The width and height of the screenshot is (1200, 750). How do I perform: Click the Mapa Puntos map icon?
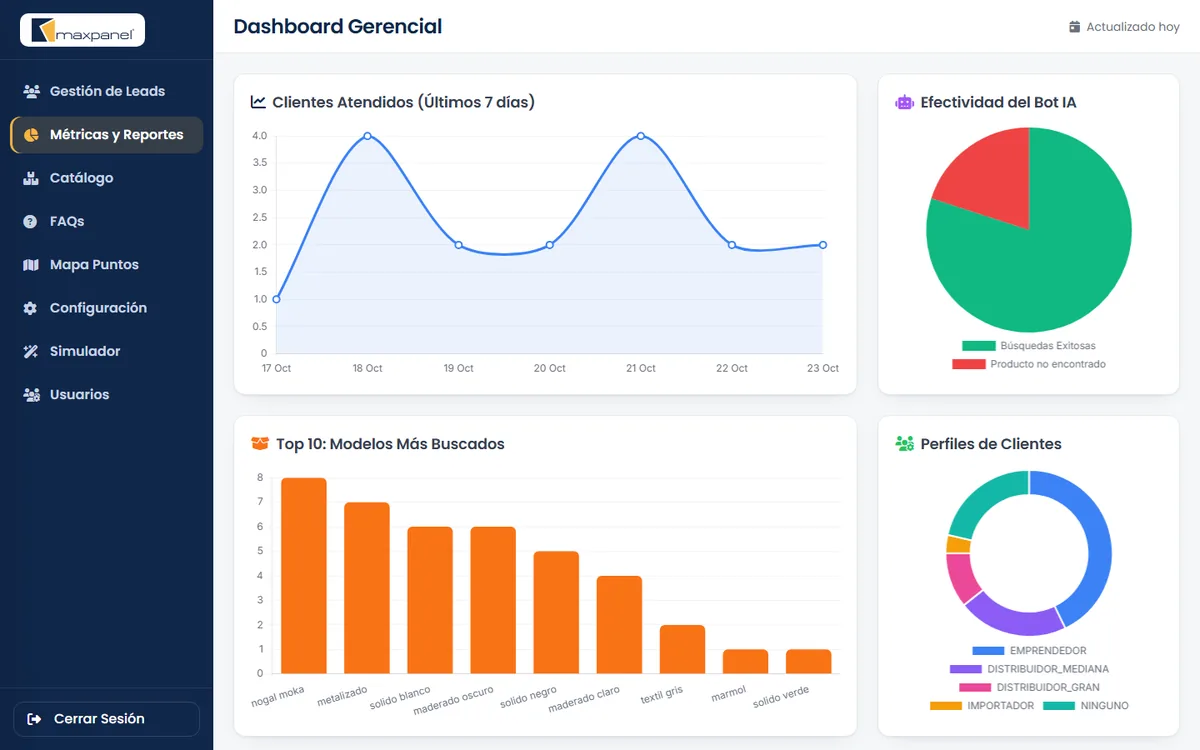pyautogui.click(x=30, y=265)
